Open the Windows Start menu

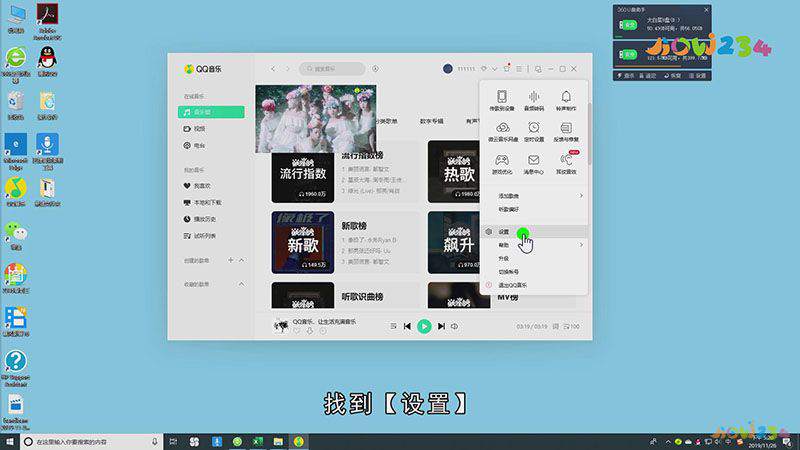pos(9,442)
